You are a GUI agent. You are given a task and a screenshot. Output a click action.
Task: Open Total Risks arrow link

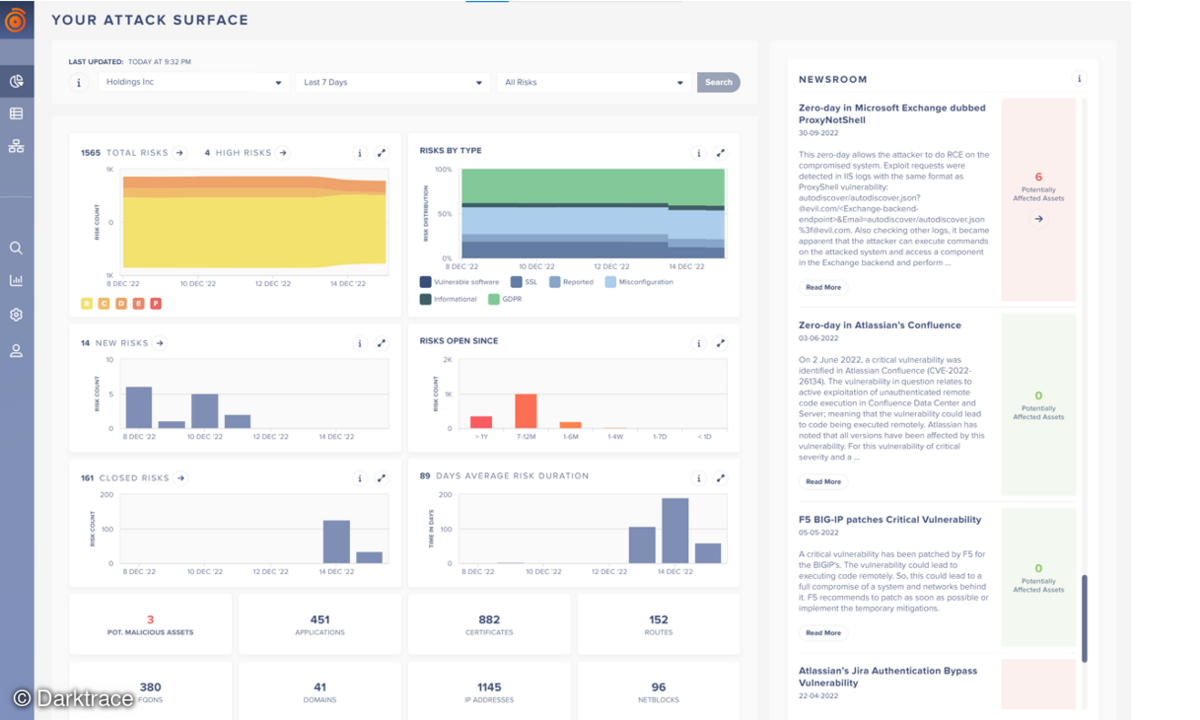point(180,153)
